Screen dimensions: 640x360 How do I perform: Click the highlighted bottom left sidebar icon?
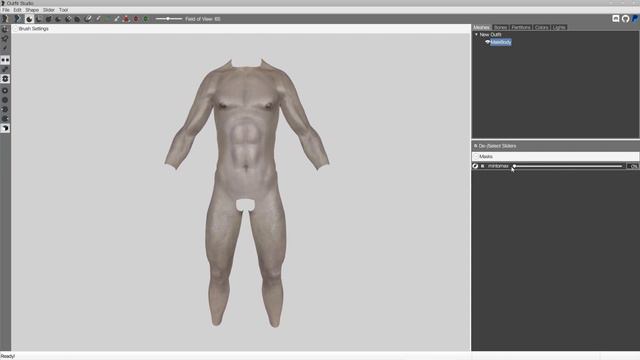point(5,128)
